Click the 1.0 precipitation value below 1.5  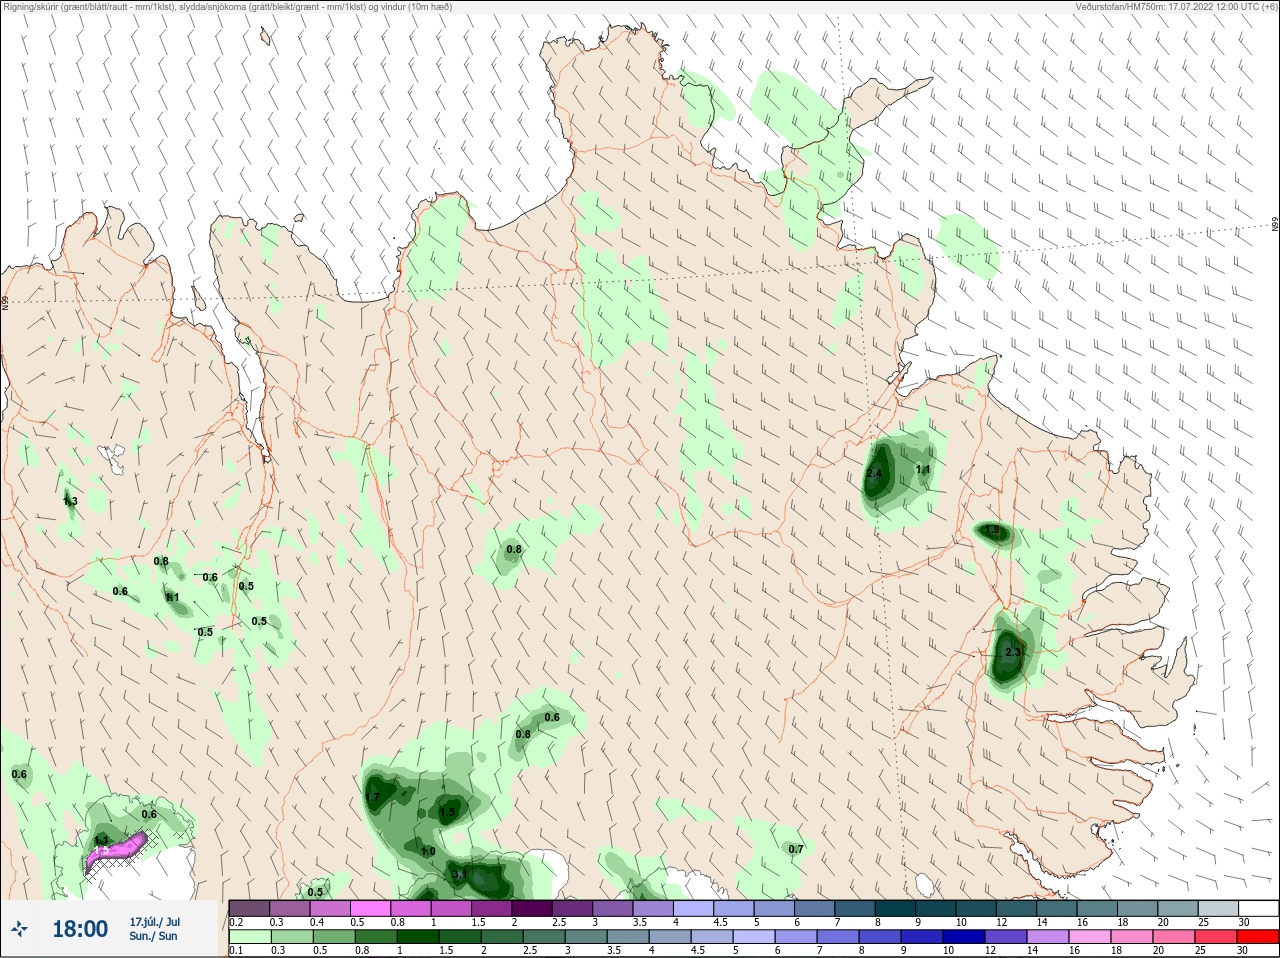coord(428,851)
